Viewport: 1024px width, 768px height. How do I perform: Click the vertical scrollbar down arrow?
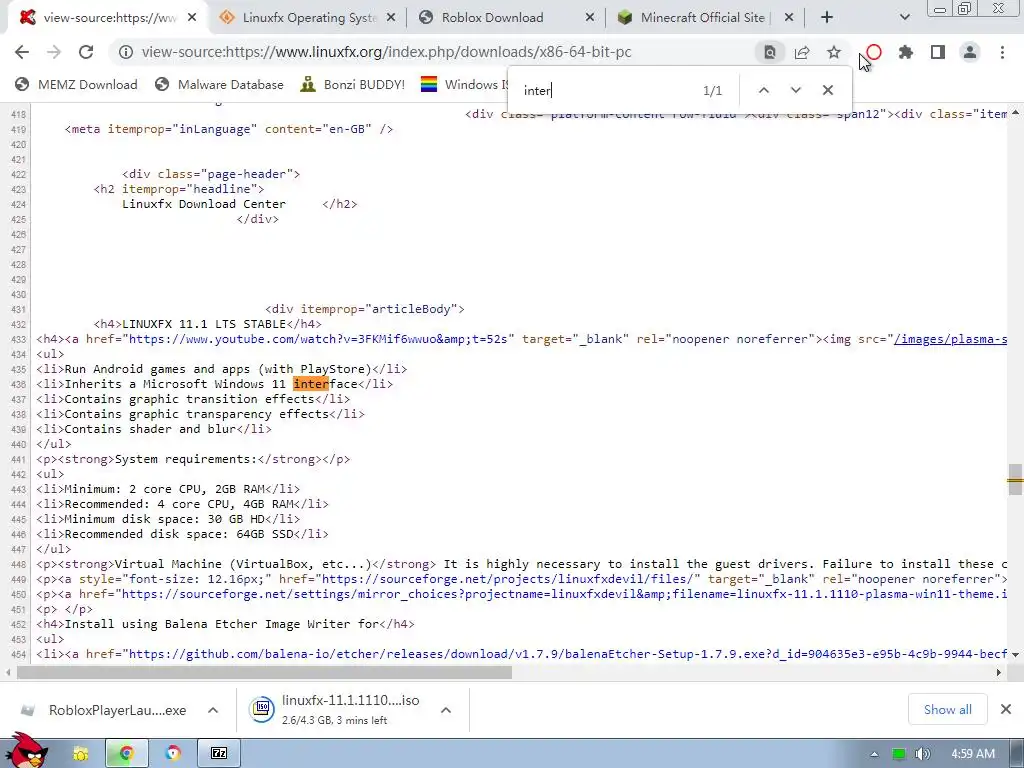(1015, 654)
